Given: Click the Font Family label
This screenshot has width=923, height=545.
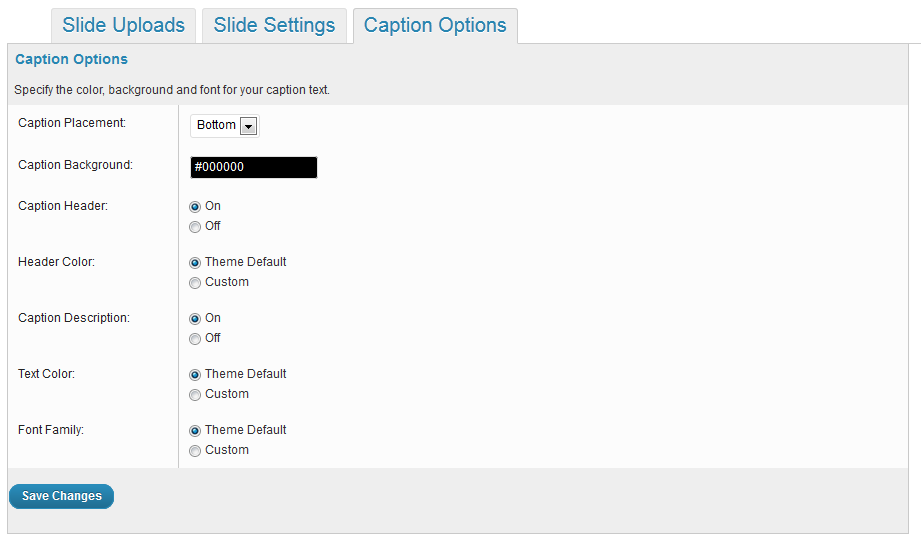Looking at the screenshot, I should pyautogui.click(x=51, y=430).
